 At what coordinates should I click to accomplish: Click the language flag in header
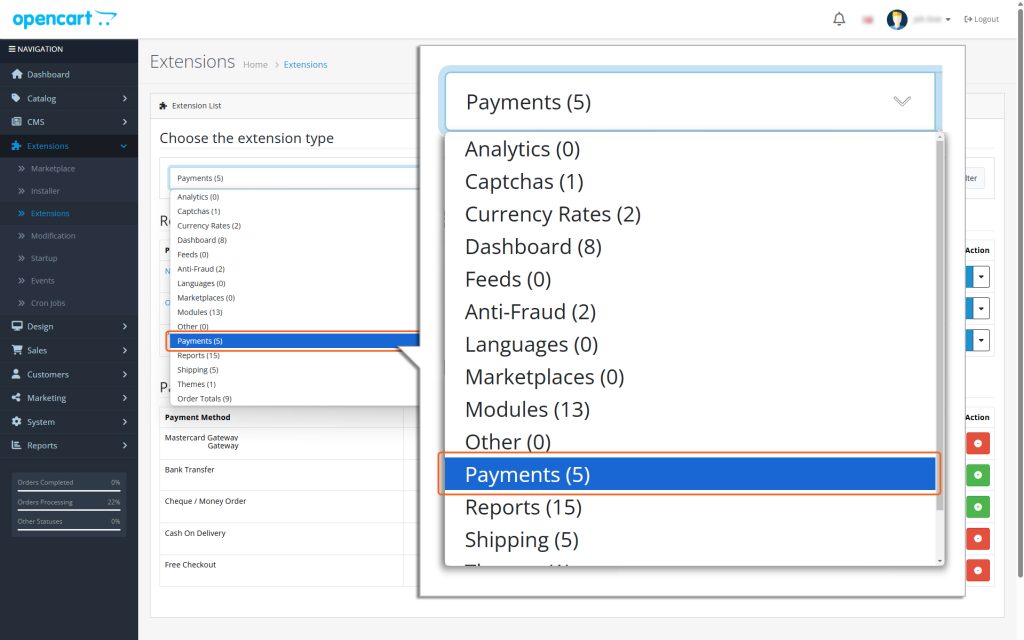coord(868,20)
